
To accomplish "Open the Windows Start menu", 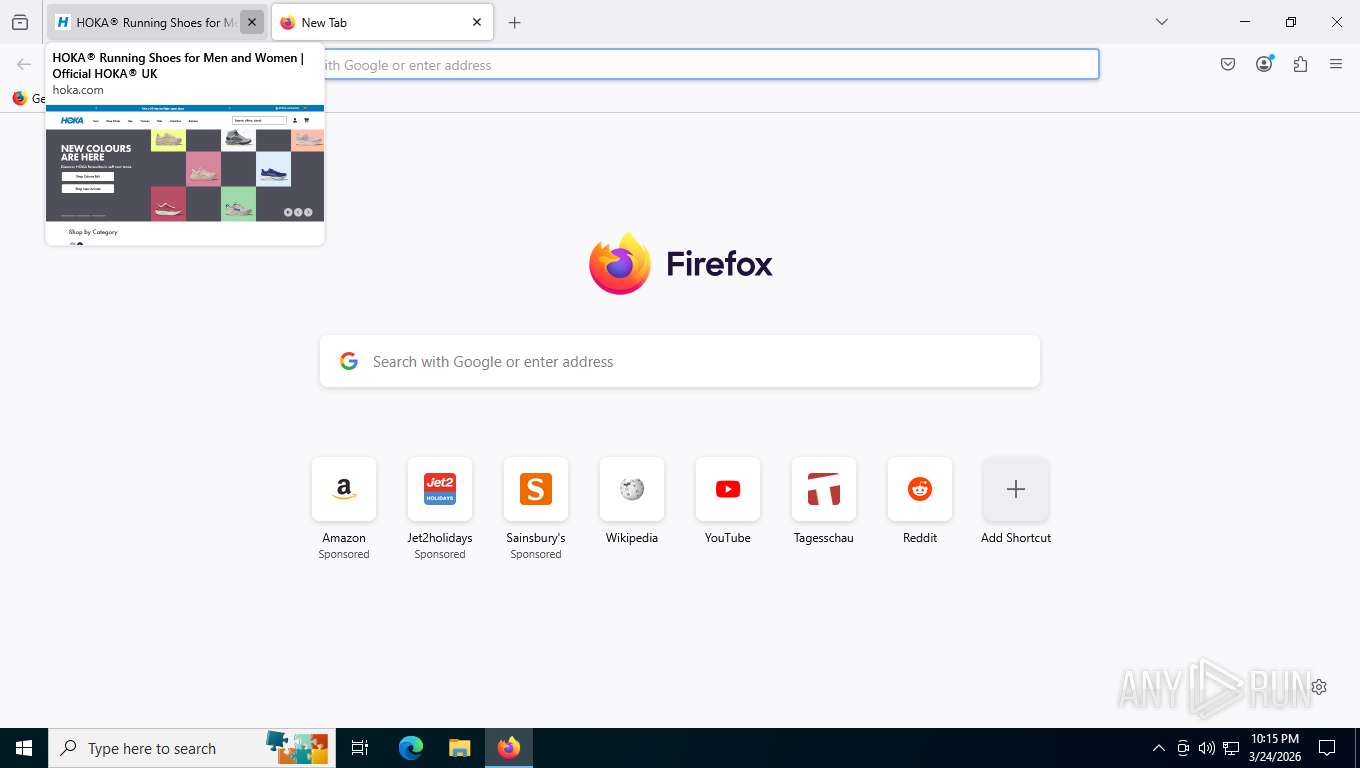I will pyautogui.click(x=24, y=748).
